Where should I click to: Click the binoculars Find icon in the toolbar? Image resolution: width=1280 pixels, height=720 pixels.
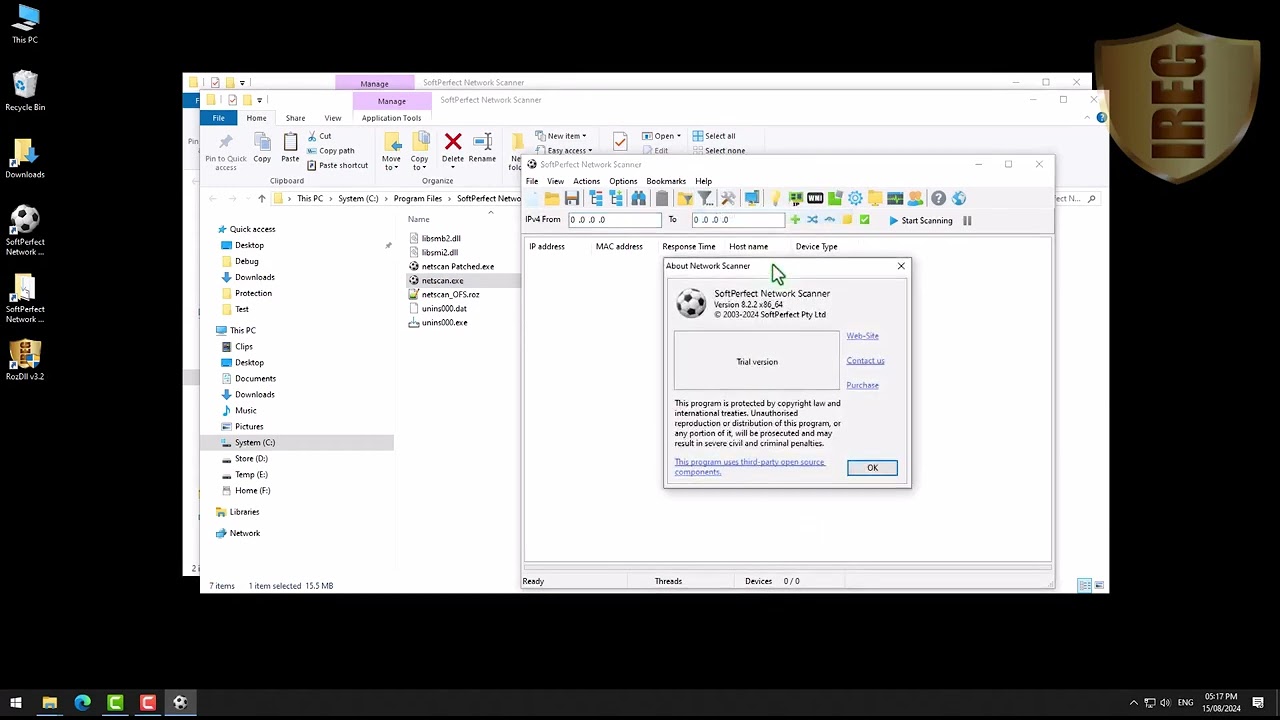(638, 198)
